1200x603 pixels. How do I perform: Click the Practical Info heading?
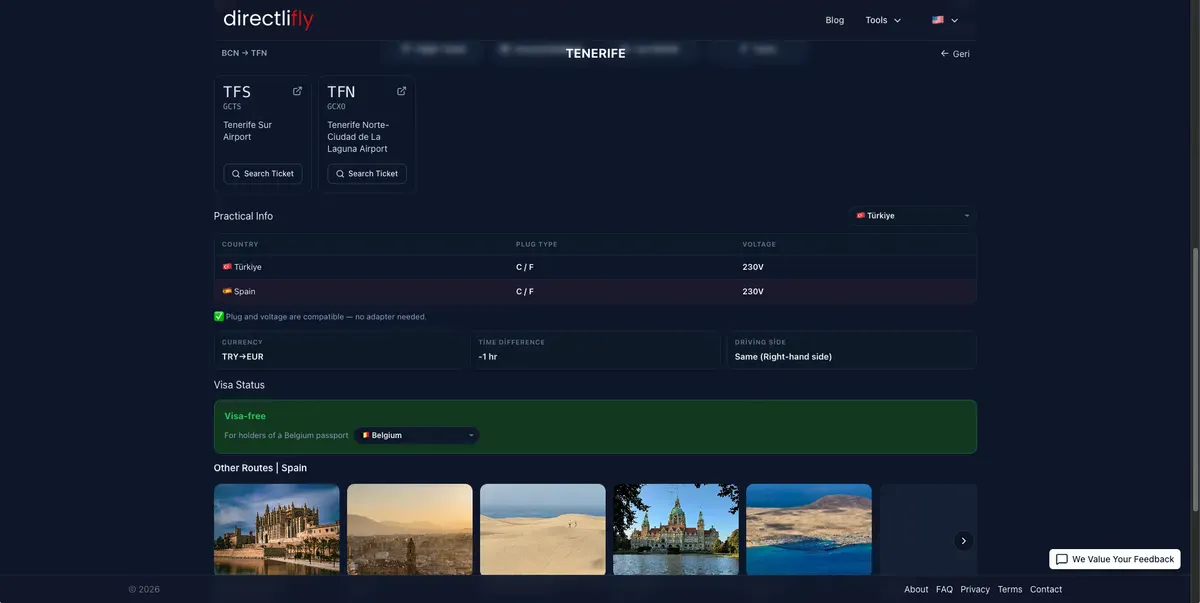pos(243,216)
